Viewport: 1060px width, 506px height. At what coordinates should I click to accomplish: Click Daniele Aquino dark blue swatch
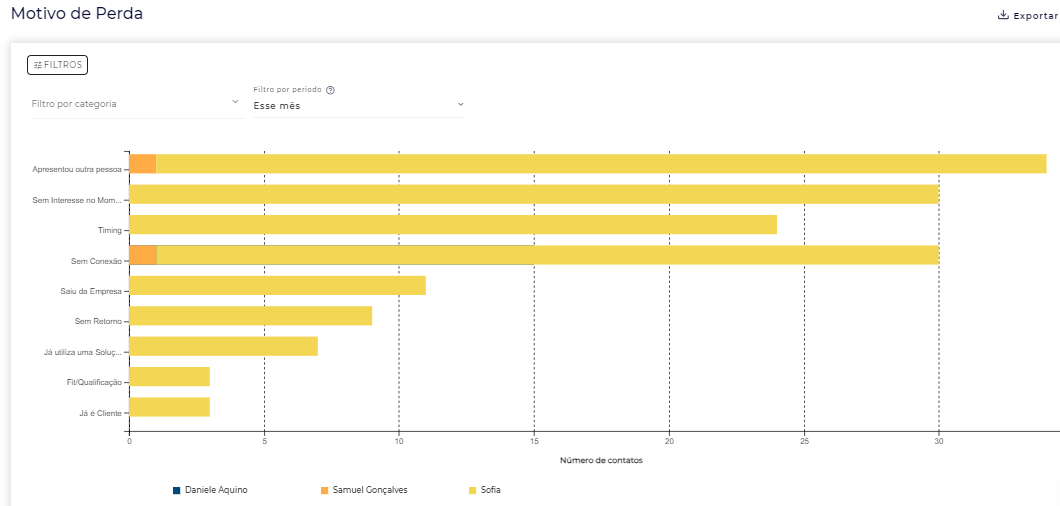click(x=177, y=490)
